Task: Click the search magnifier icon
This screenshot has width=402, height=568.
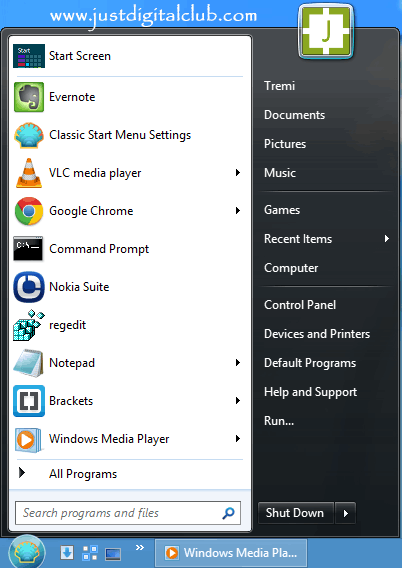Action: tap(229, 513)
